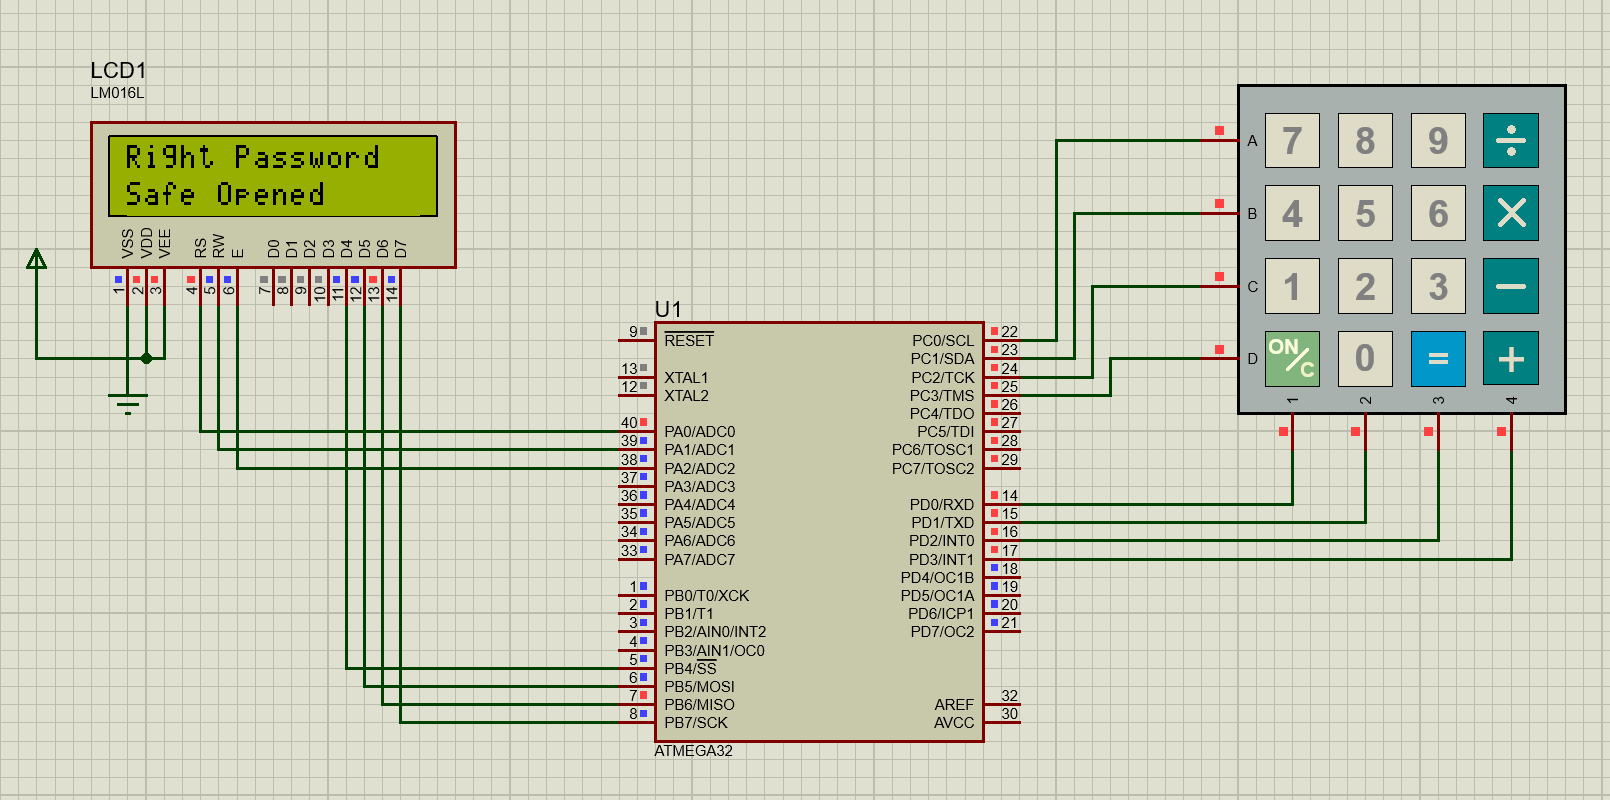This screenshot has width=1610, height=800.
Task: Click the wire junction dot near ground
Action: click(x=146, y=358)
